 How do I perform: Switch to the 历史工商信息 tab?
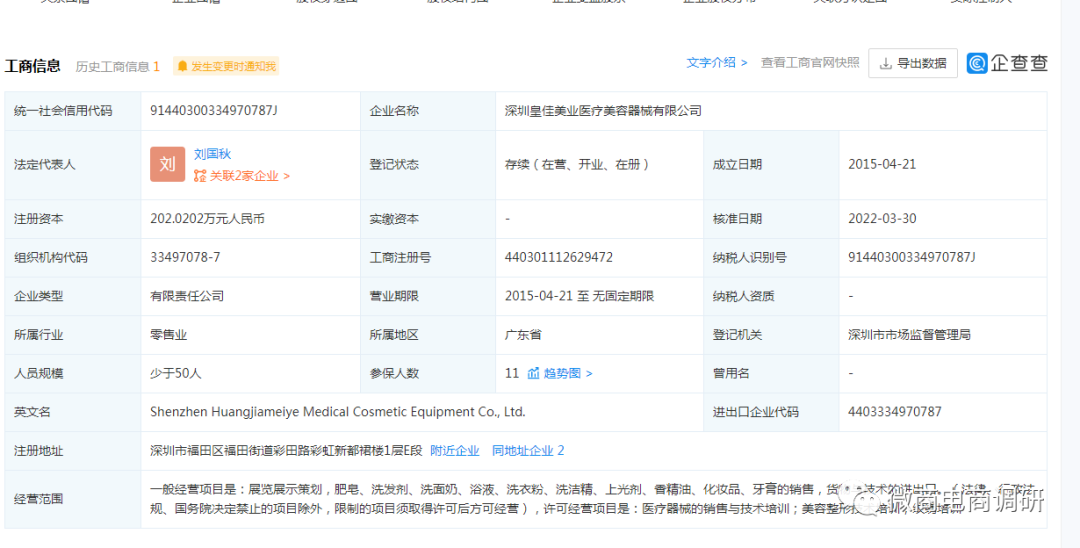click(x=117, y=66)
